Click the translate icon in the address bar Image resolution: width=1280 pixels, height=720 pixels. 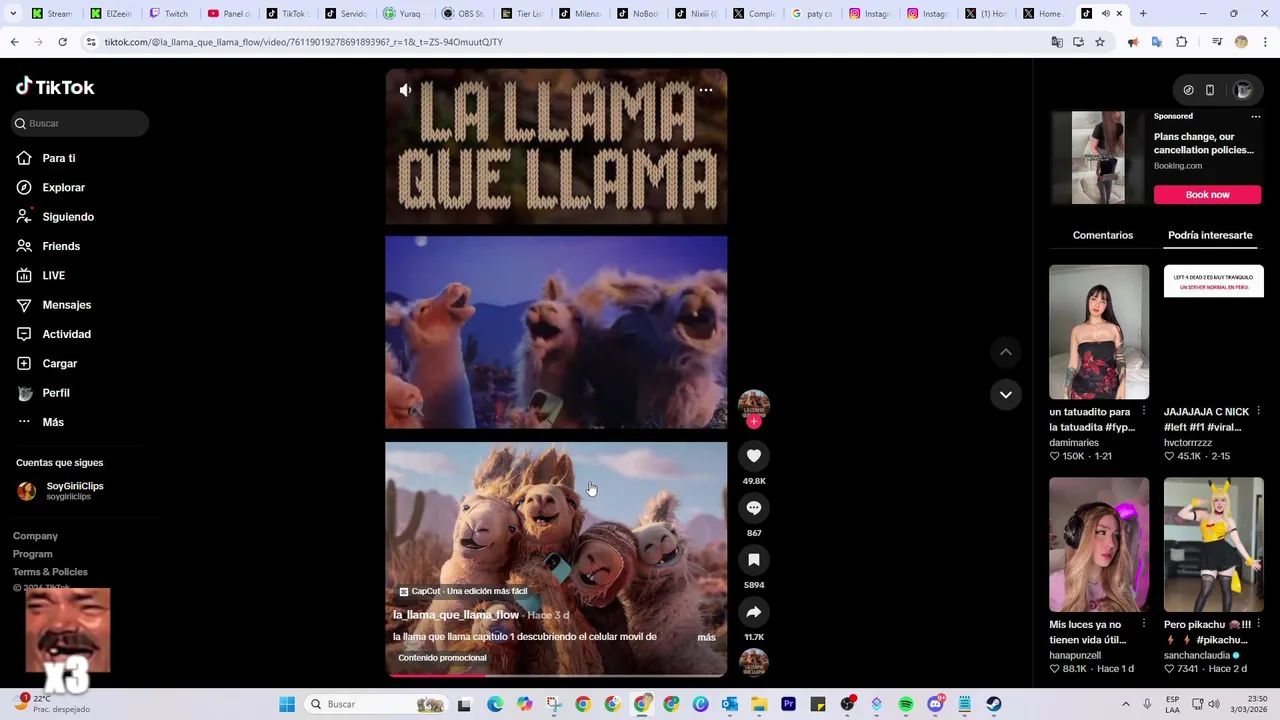pos(1057,42)
